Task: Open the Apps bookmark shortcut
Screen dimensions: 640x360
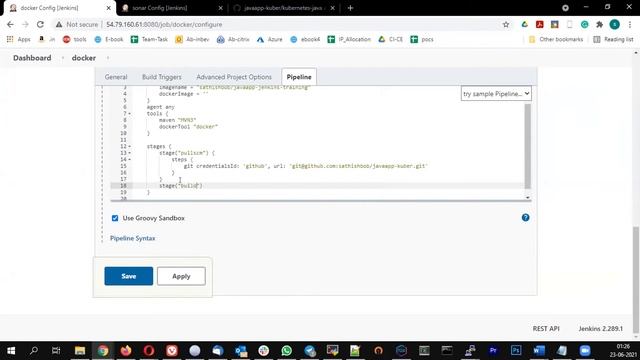Action: [19, 39]
